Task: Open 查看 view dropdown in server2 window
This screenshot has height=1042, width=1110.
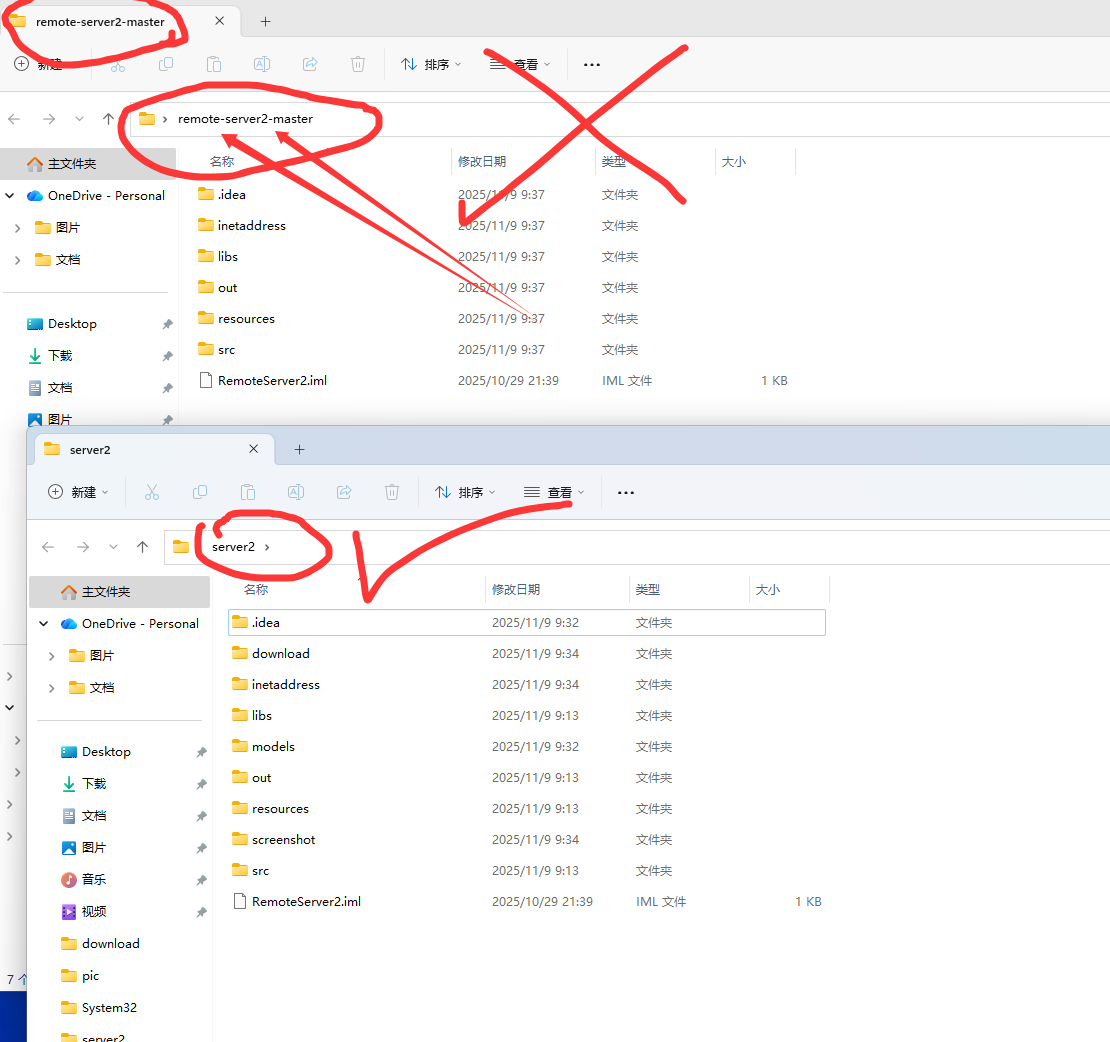Action: click(x=554, y=492)
